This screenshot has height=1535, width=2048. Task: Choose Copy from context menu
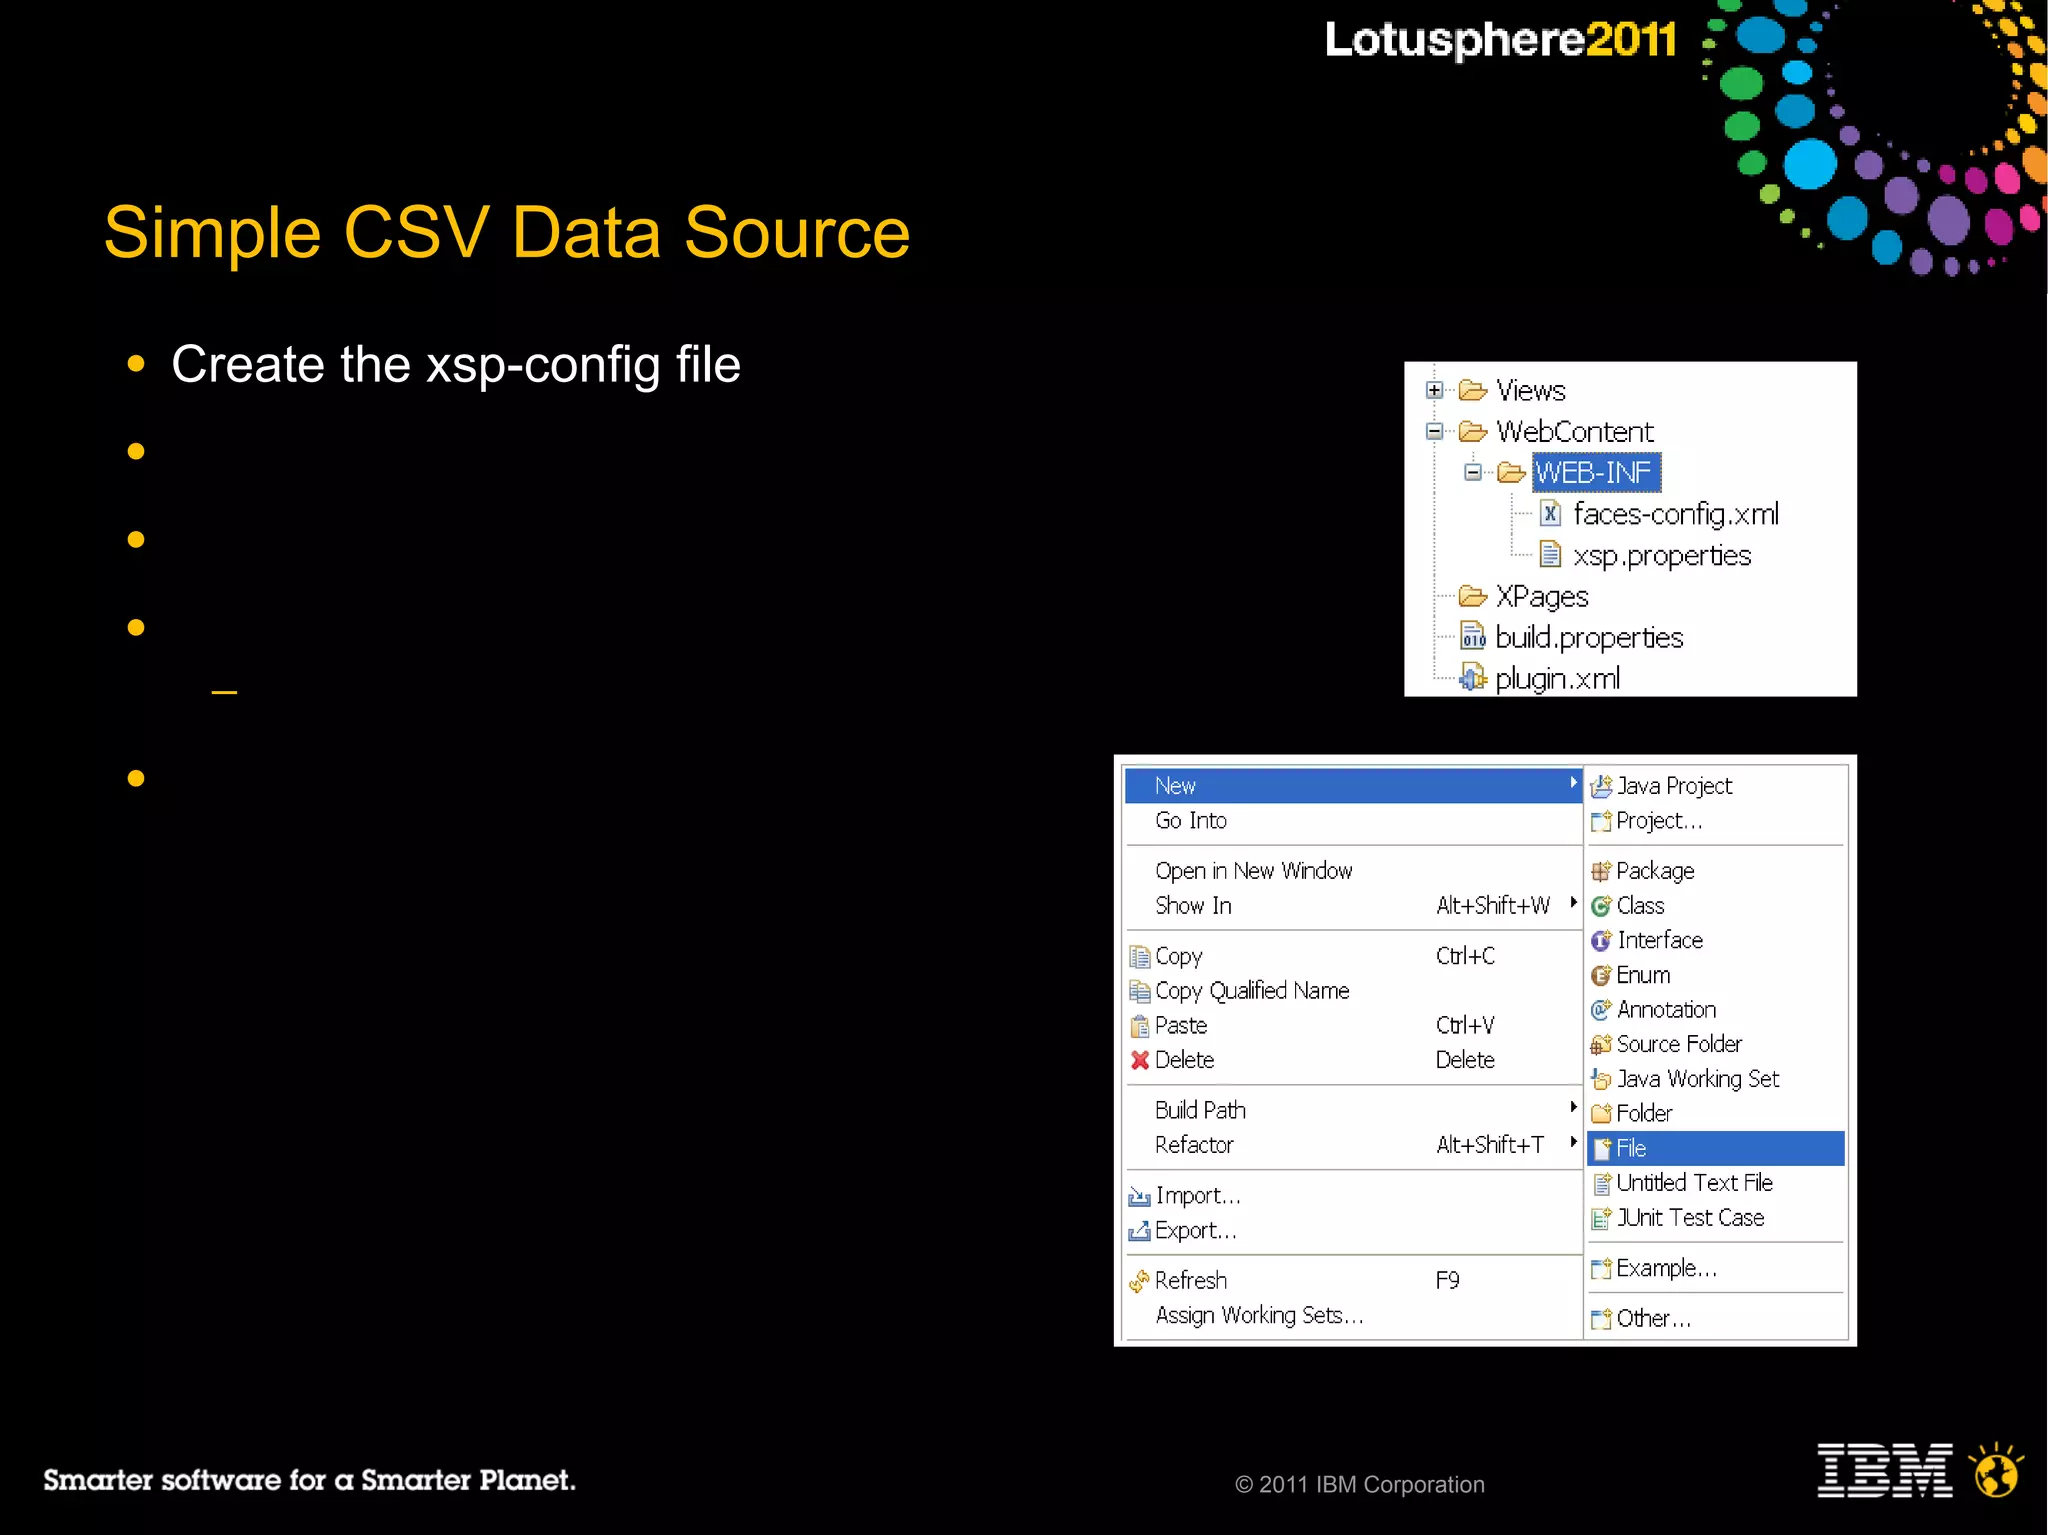click(1353, 956)
